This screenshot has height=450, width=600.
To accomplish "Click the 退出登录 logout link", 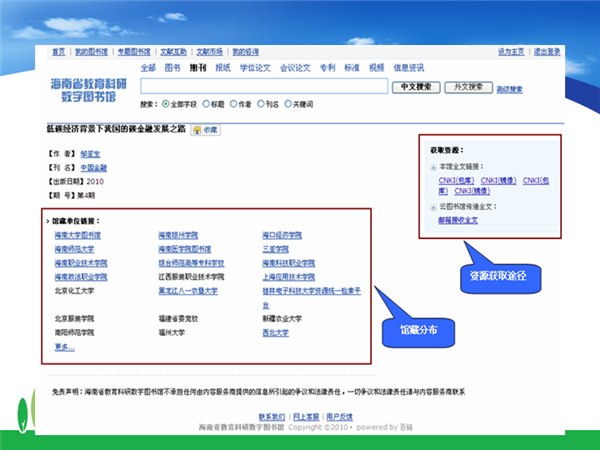I will (547, 52).
